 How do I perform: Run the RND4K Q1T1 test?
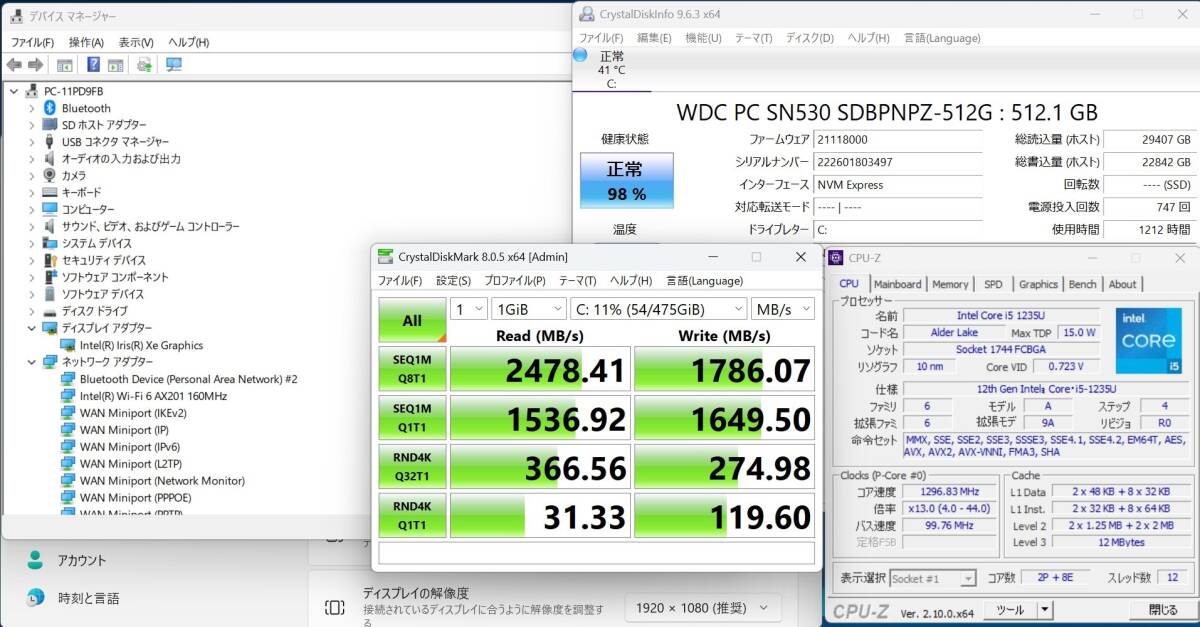tap(412, 516)
